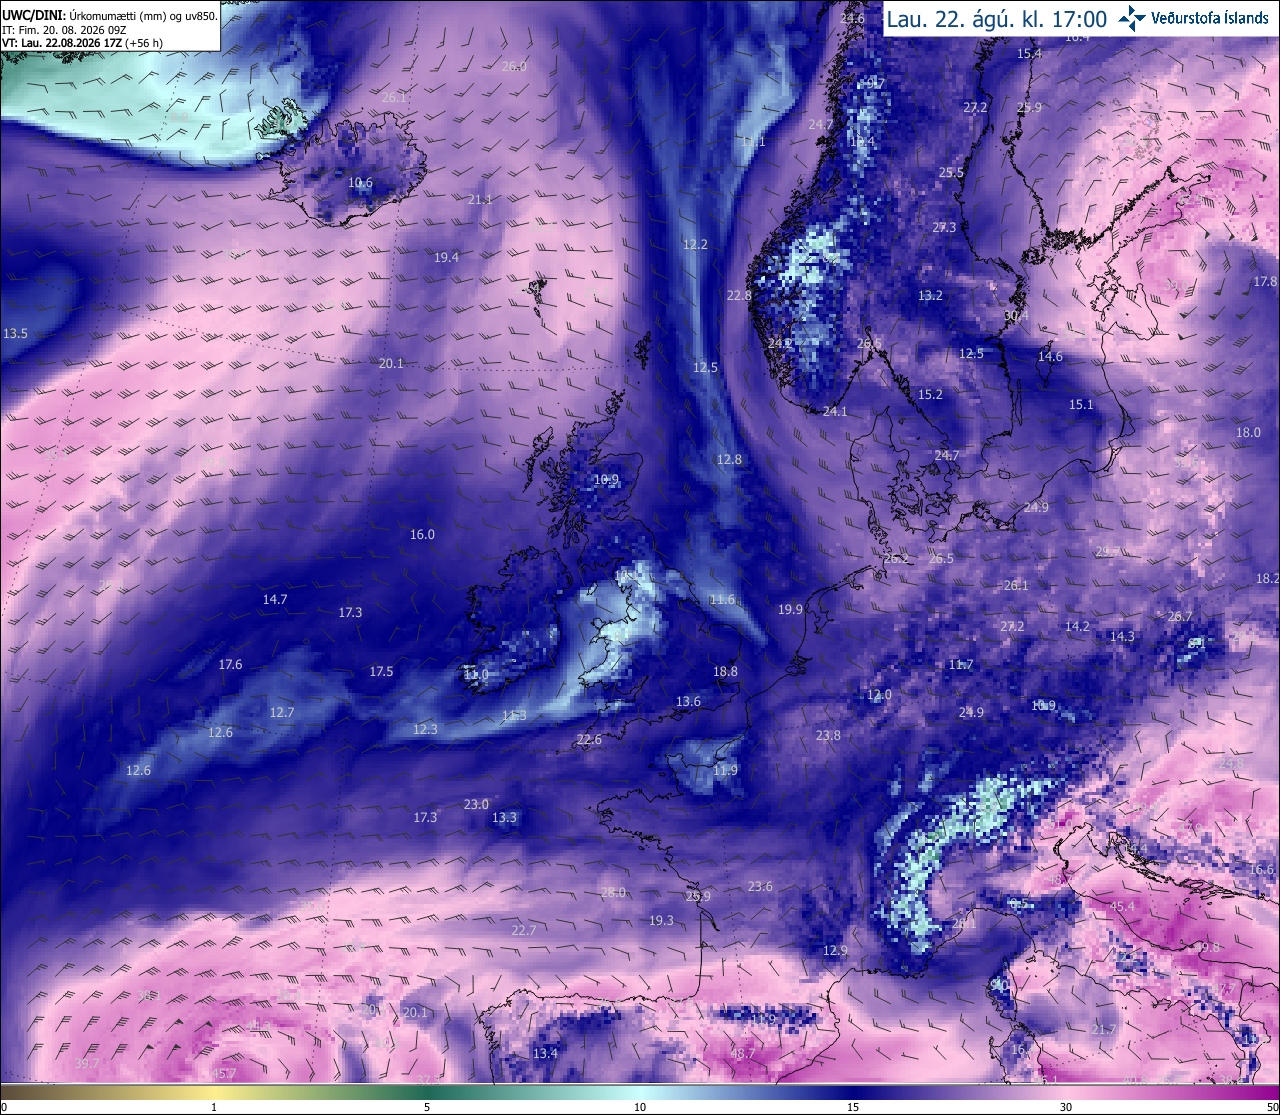Pick the 15 tick on color scale
This screenshot has height=1115, width=1280.
853,1107
